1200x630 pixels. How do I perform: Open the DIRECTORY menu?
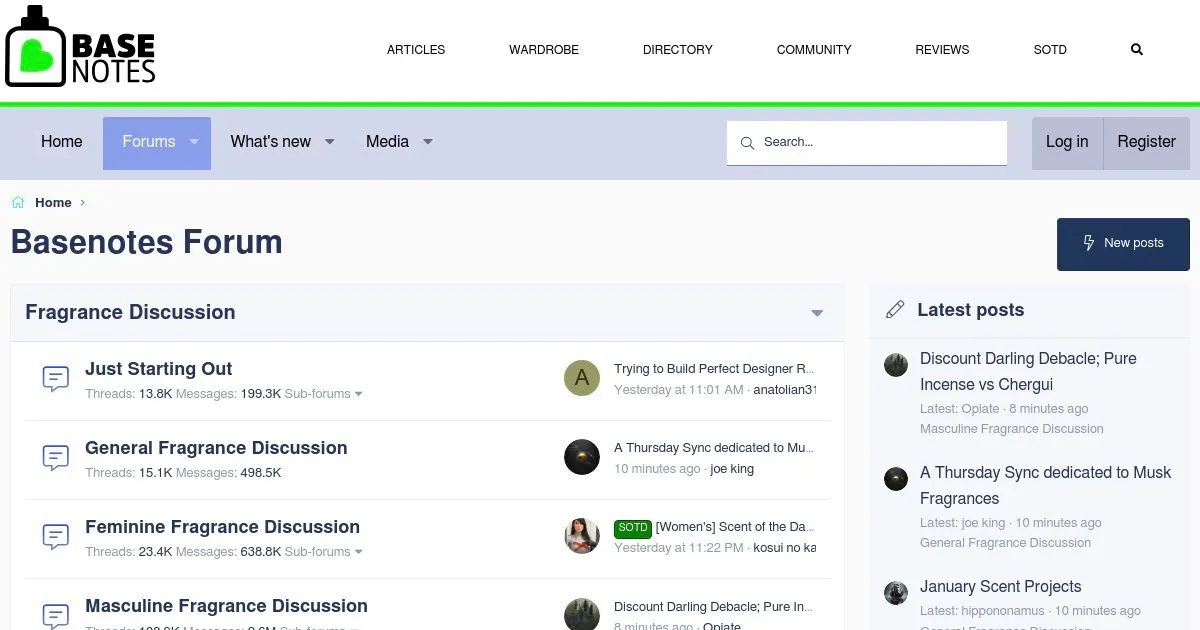point(678,49)
